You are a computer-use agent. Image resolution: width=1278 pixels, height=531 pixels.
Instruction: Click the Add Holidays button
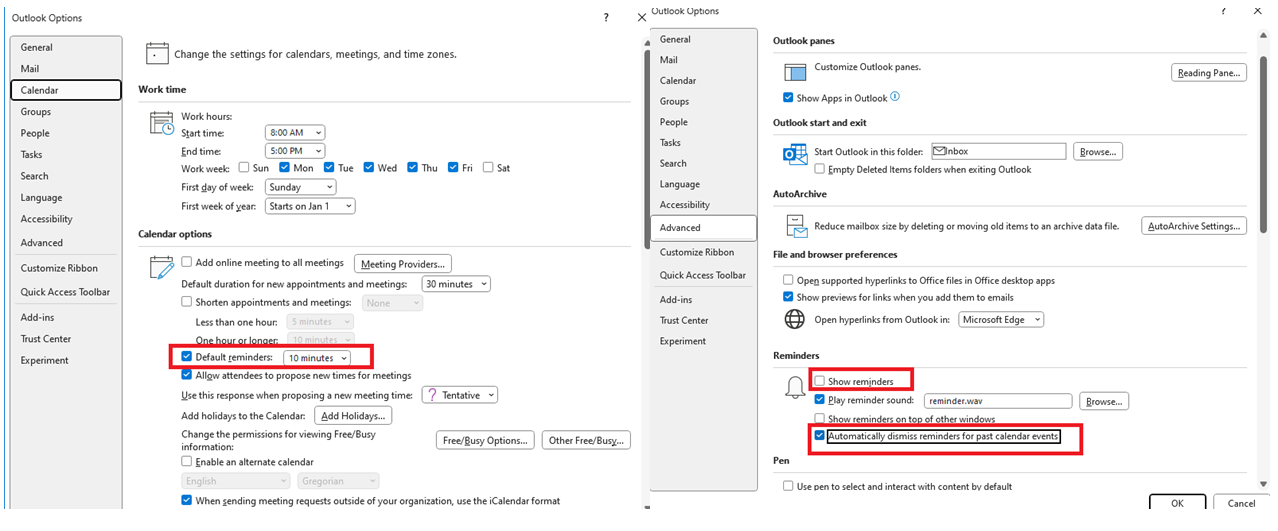pyautogui.click(x=352, y=416)
